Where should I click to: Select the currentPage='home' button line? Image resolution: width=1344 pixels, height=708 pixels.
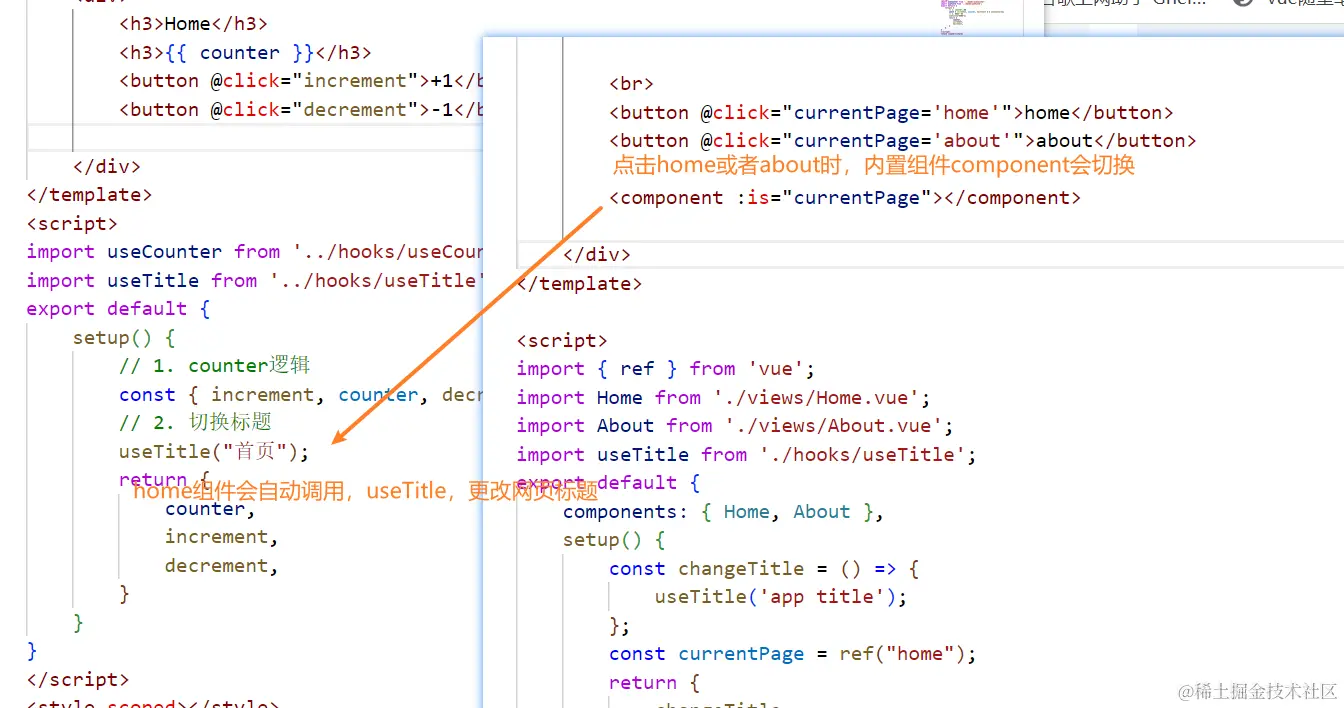pos(891,113)
